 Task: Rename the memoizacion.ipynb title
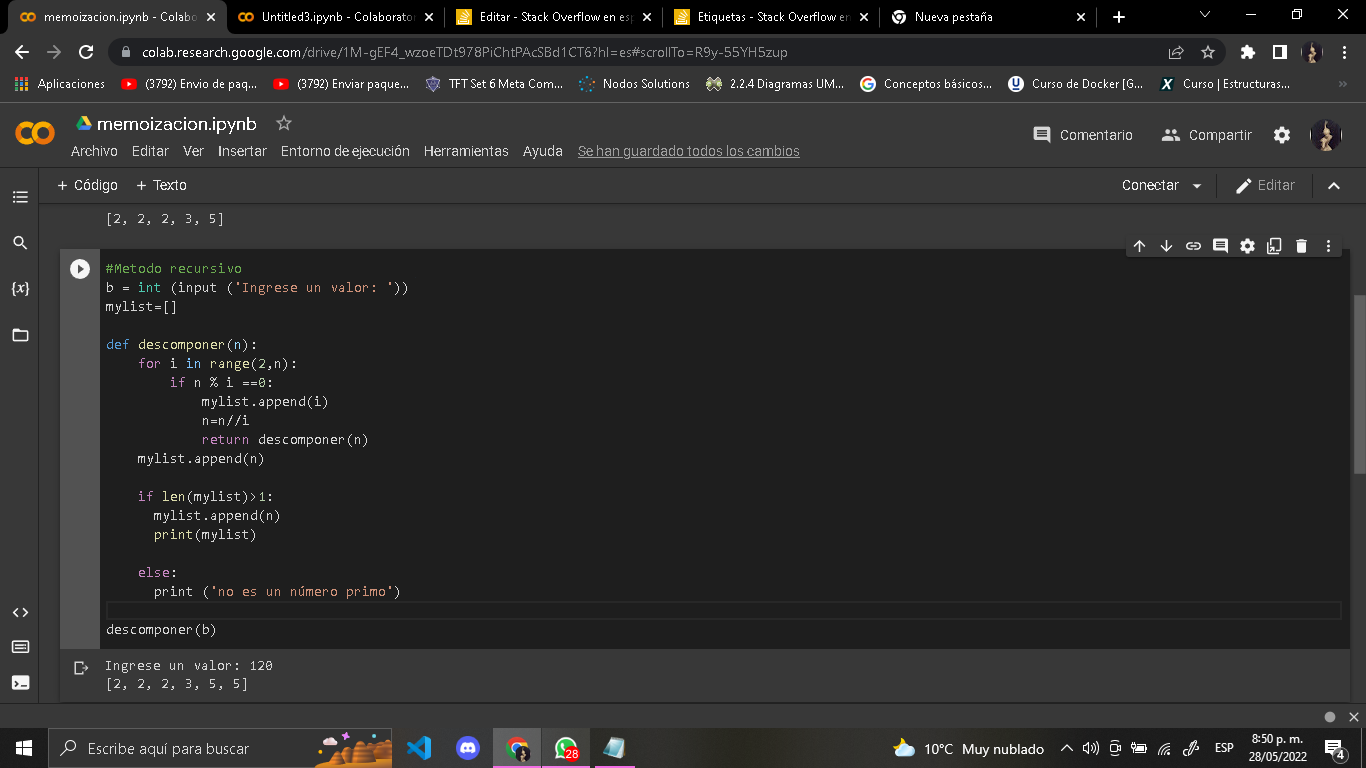point(177,124)
